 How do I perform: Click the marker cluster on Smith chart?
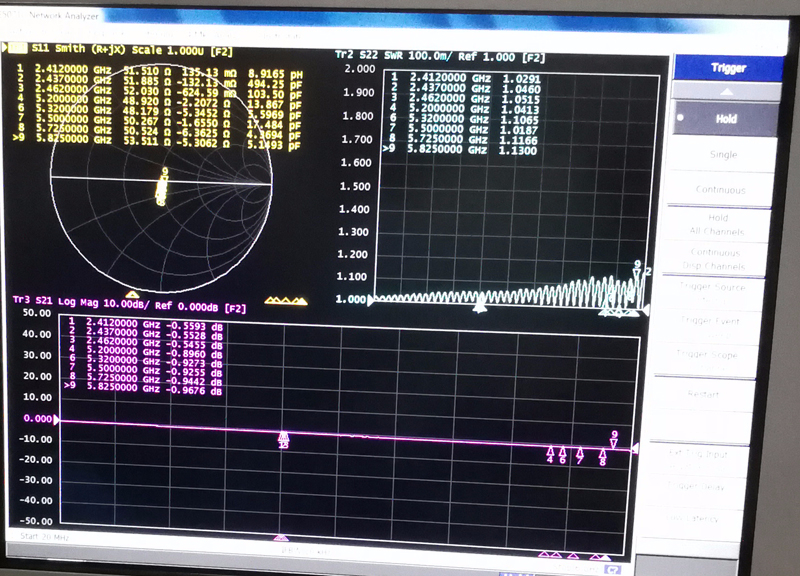[161, 186]
